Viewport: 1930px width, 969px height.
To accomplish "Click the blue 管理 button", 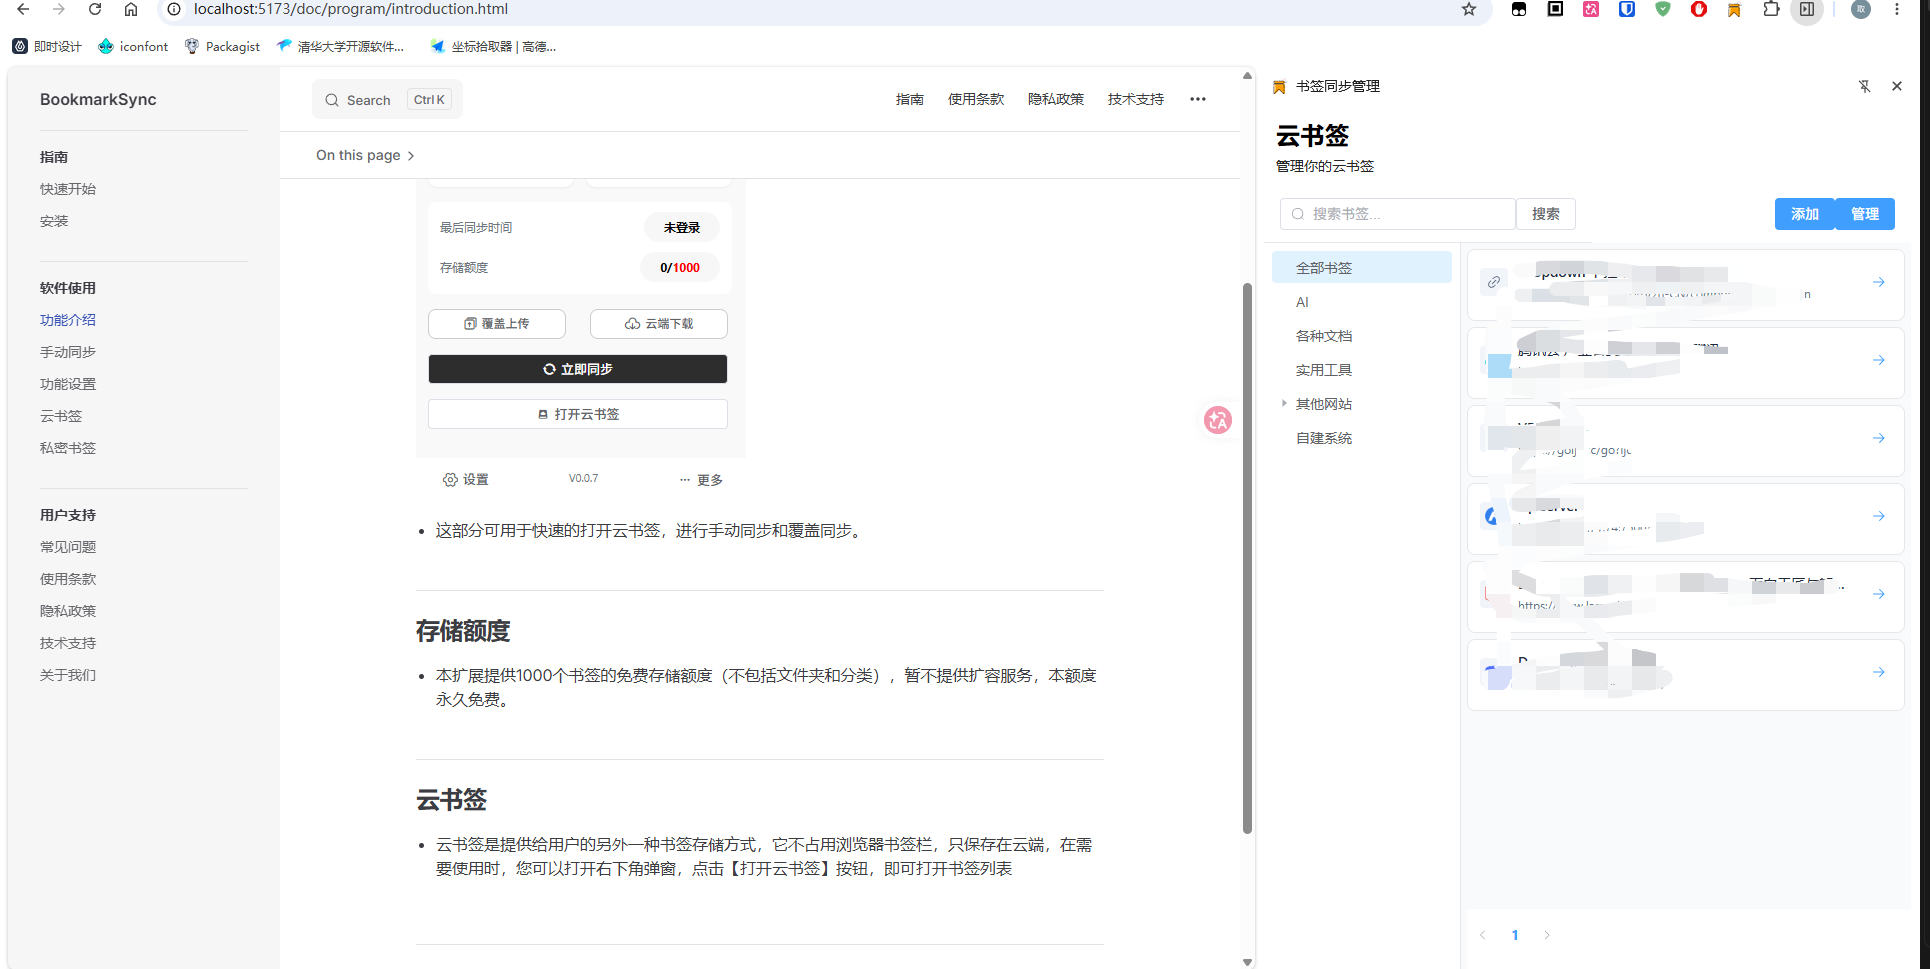I will 1865,214.
